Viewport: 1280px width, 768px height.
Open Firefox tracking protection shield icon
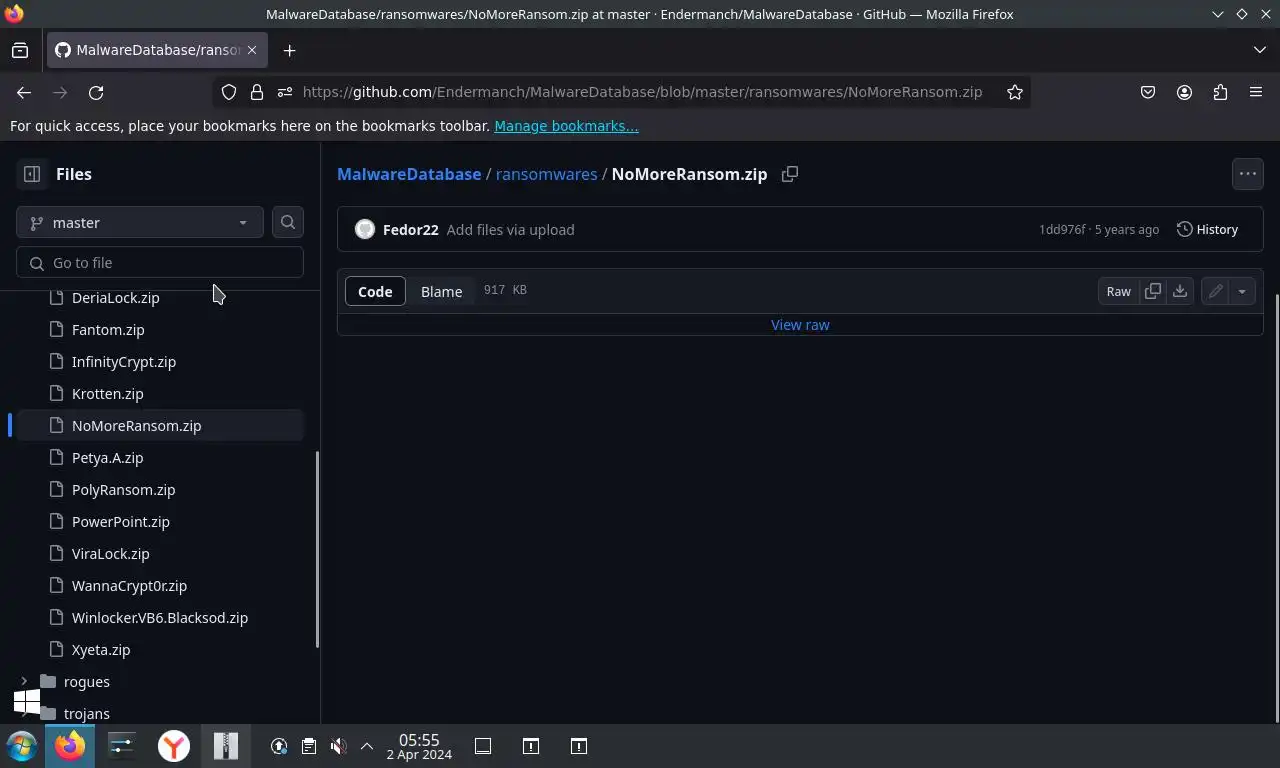[x=229, y=92]
